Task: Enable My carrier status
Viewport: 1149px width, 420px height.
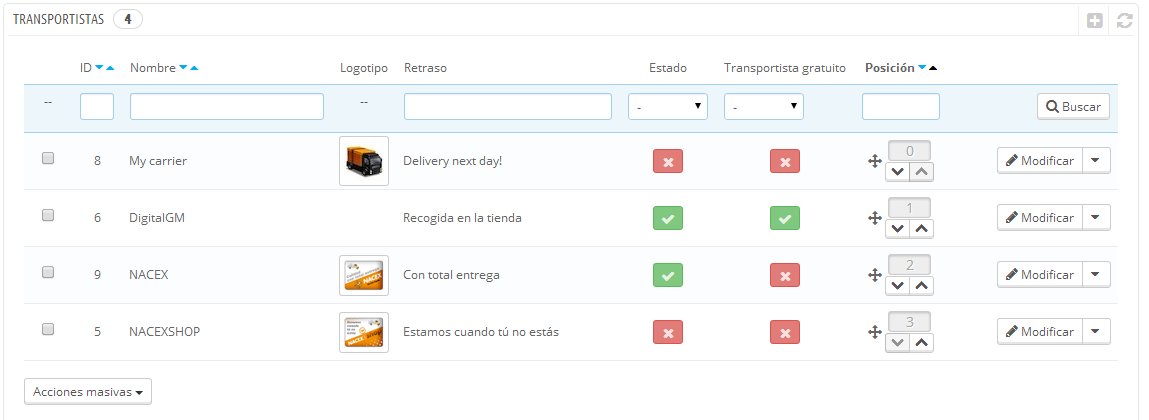Action: tap(668, 161)
